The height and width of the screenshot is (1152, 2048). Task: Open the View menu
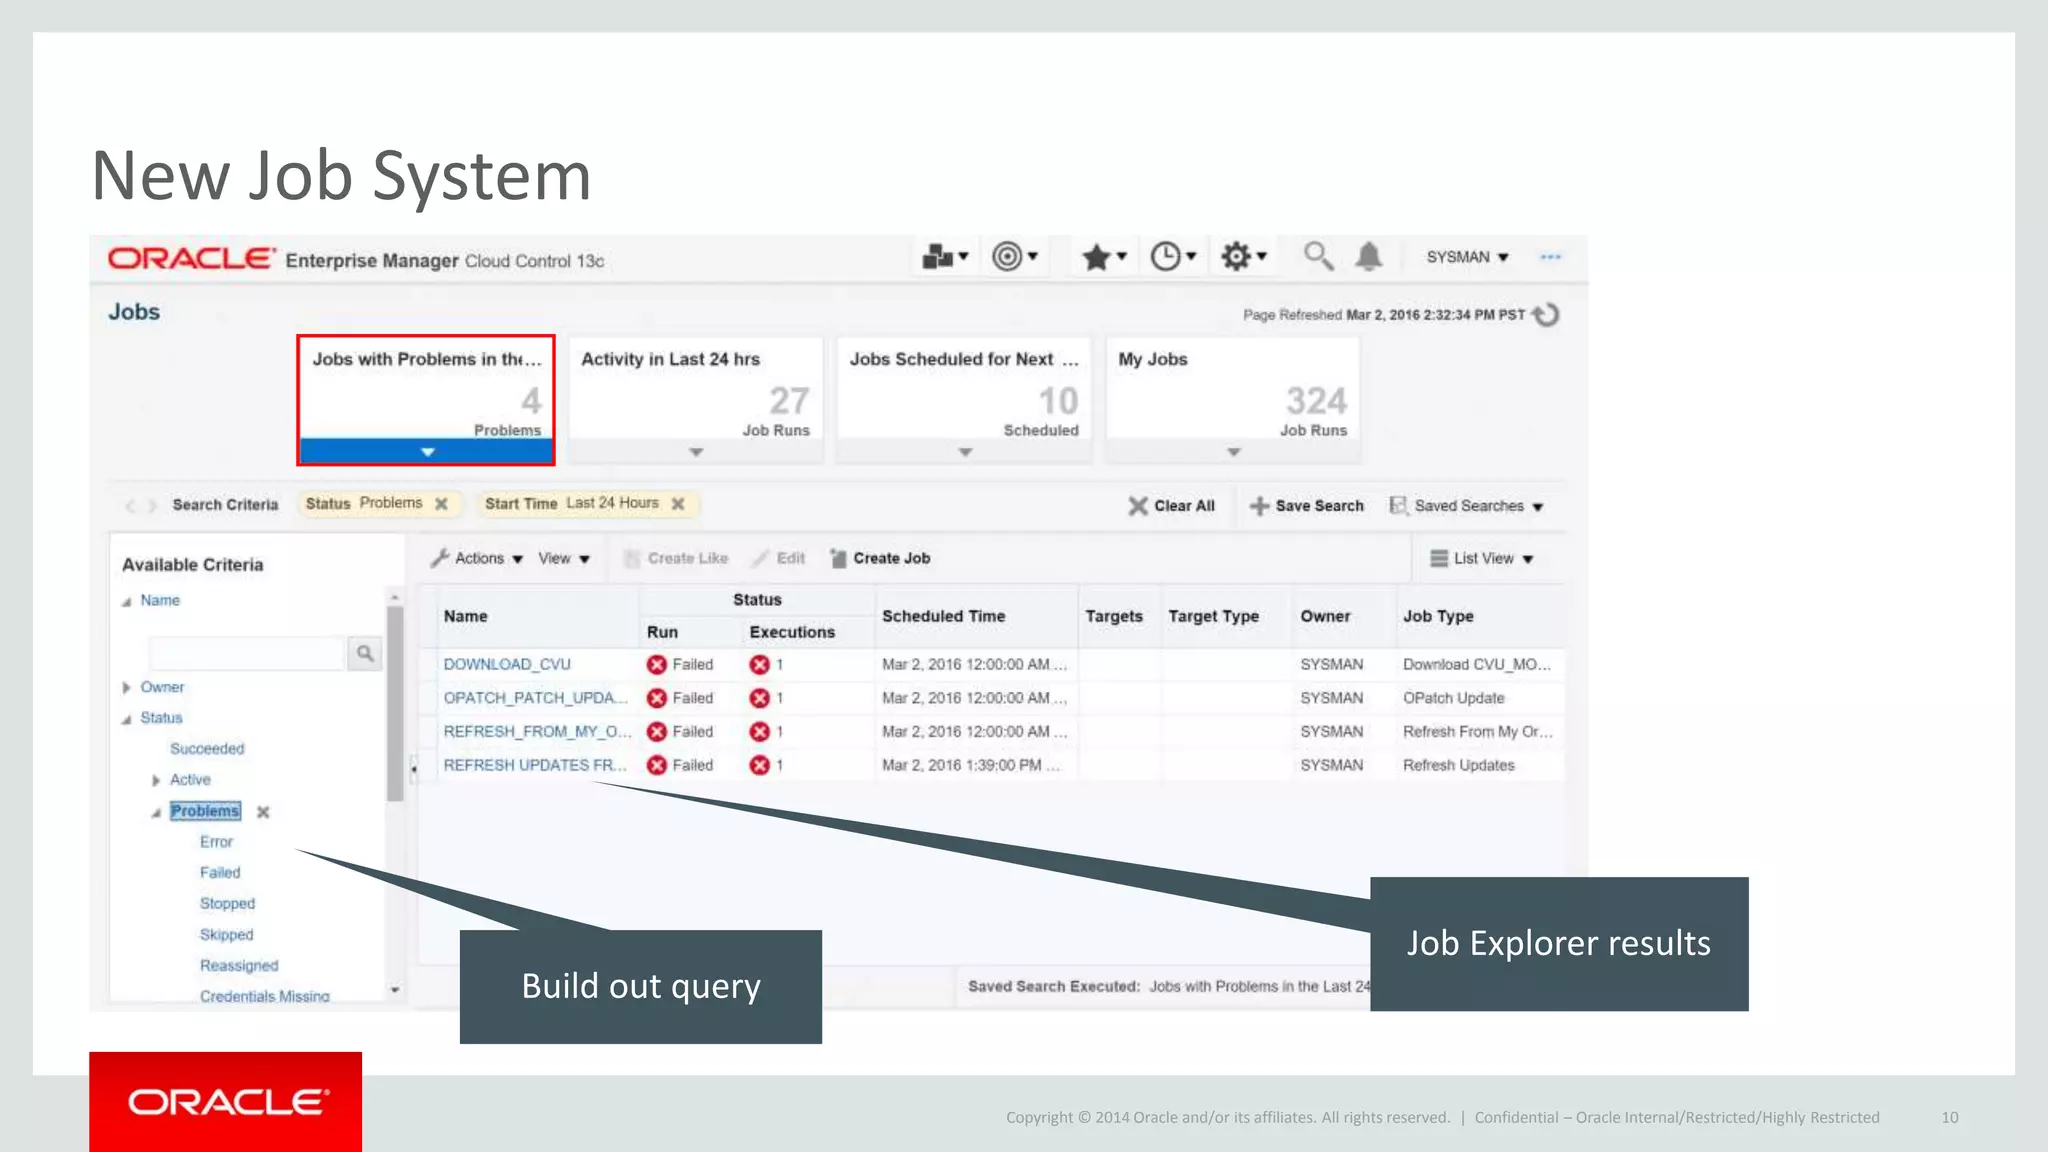coord(564,558)
